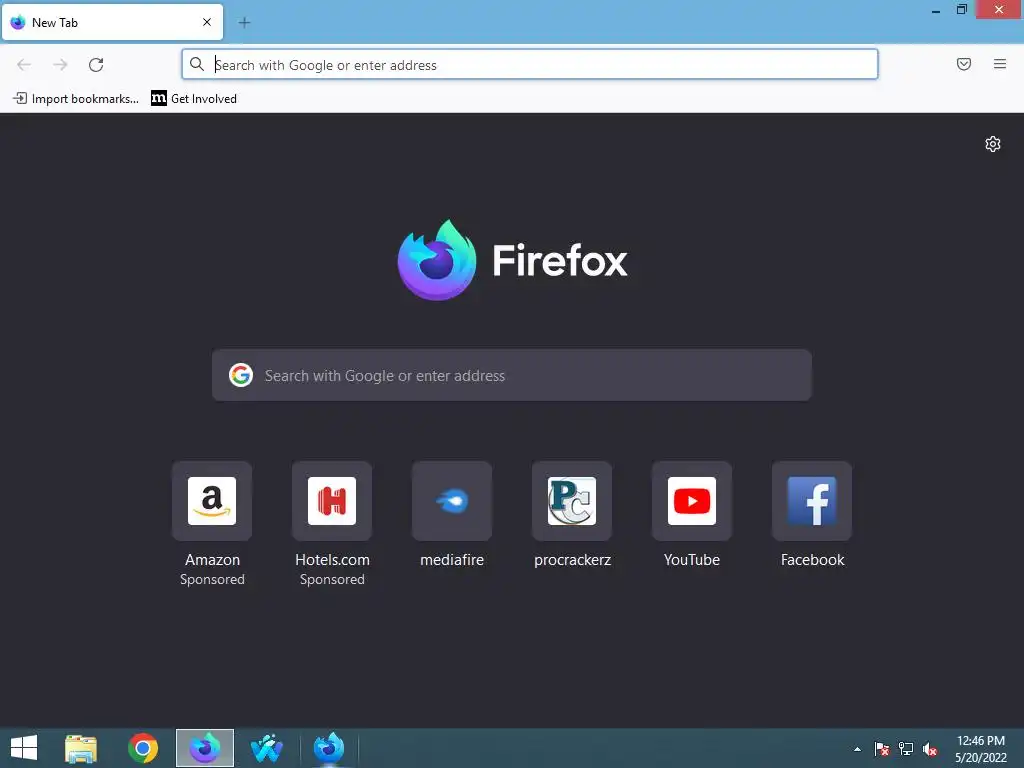Open the Amazon sponsored shortcut tile
Viewport: 1024px width, 768px height.
212,501
